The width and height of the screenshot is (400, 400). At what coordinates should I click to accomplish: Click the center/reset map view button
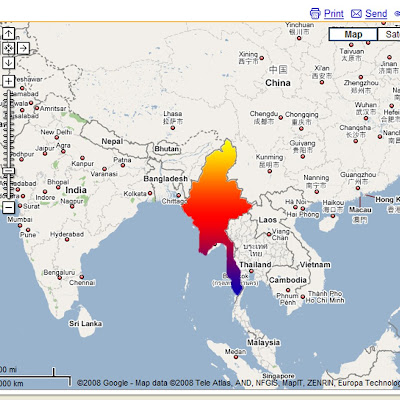click(8, 48)
